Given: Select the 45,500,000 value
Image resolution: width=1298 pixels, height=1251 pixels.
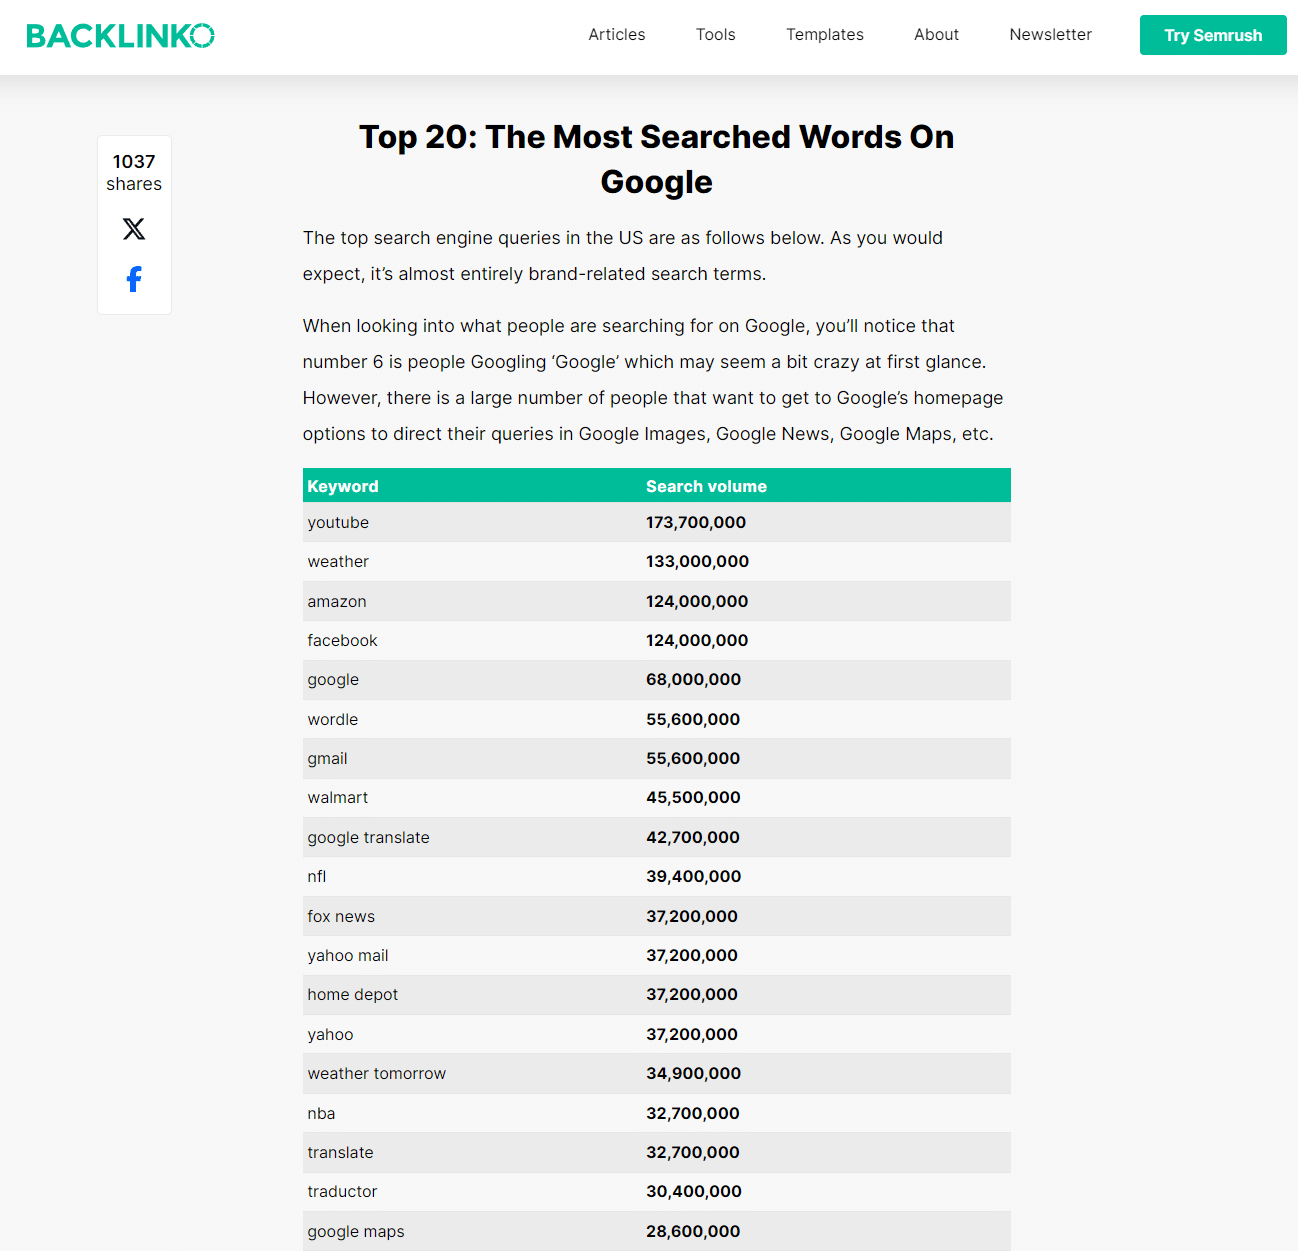Looking at the screenshot, I should coord(693,797).
